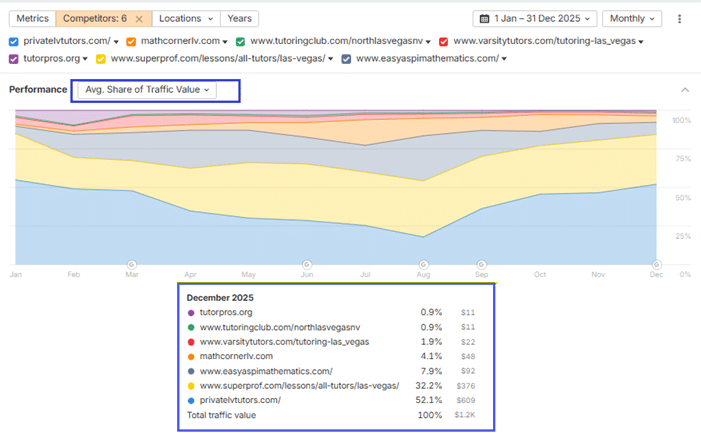Click the $609 traffic value
This screenshot has height=442, width=701.
(466, 400)
